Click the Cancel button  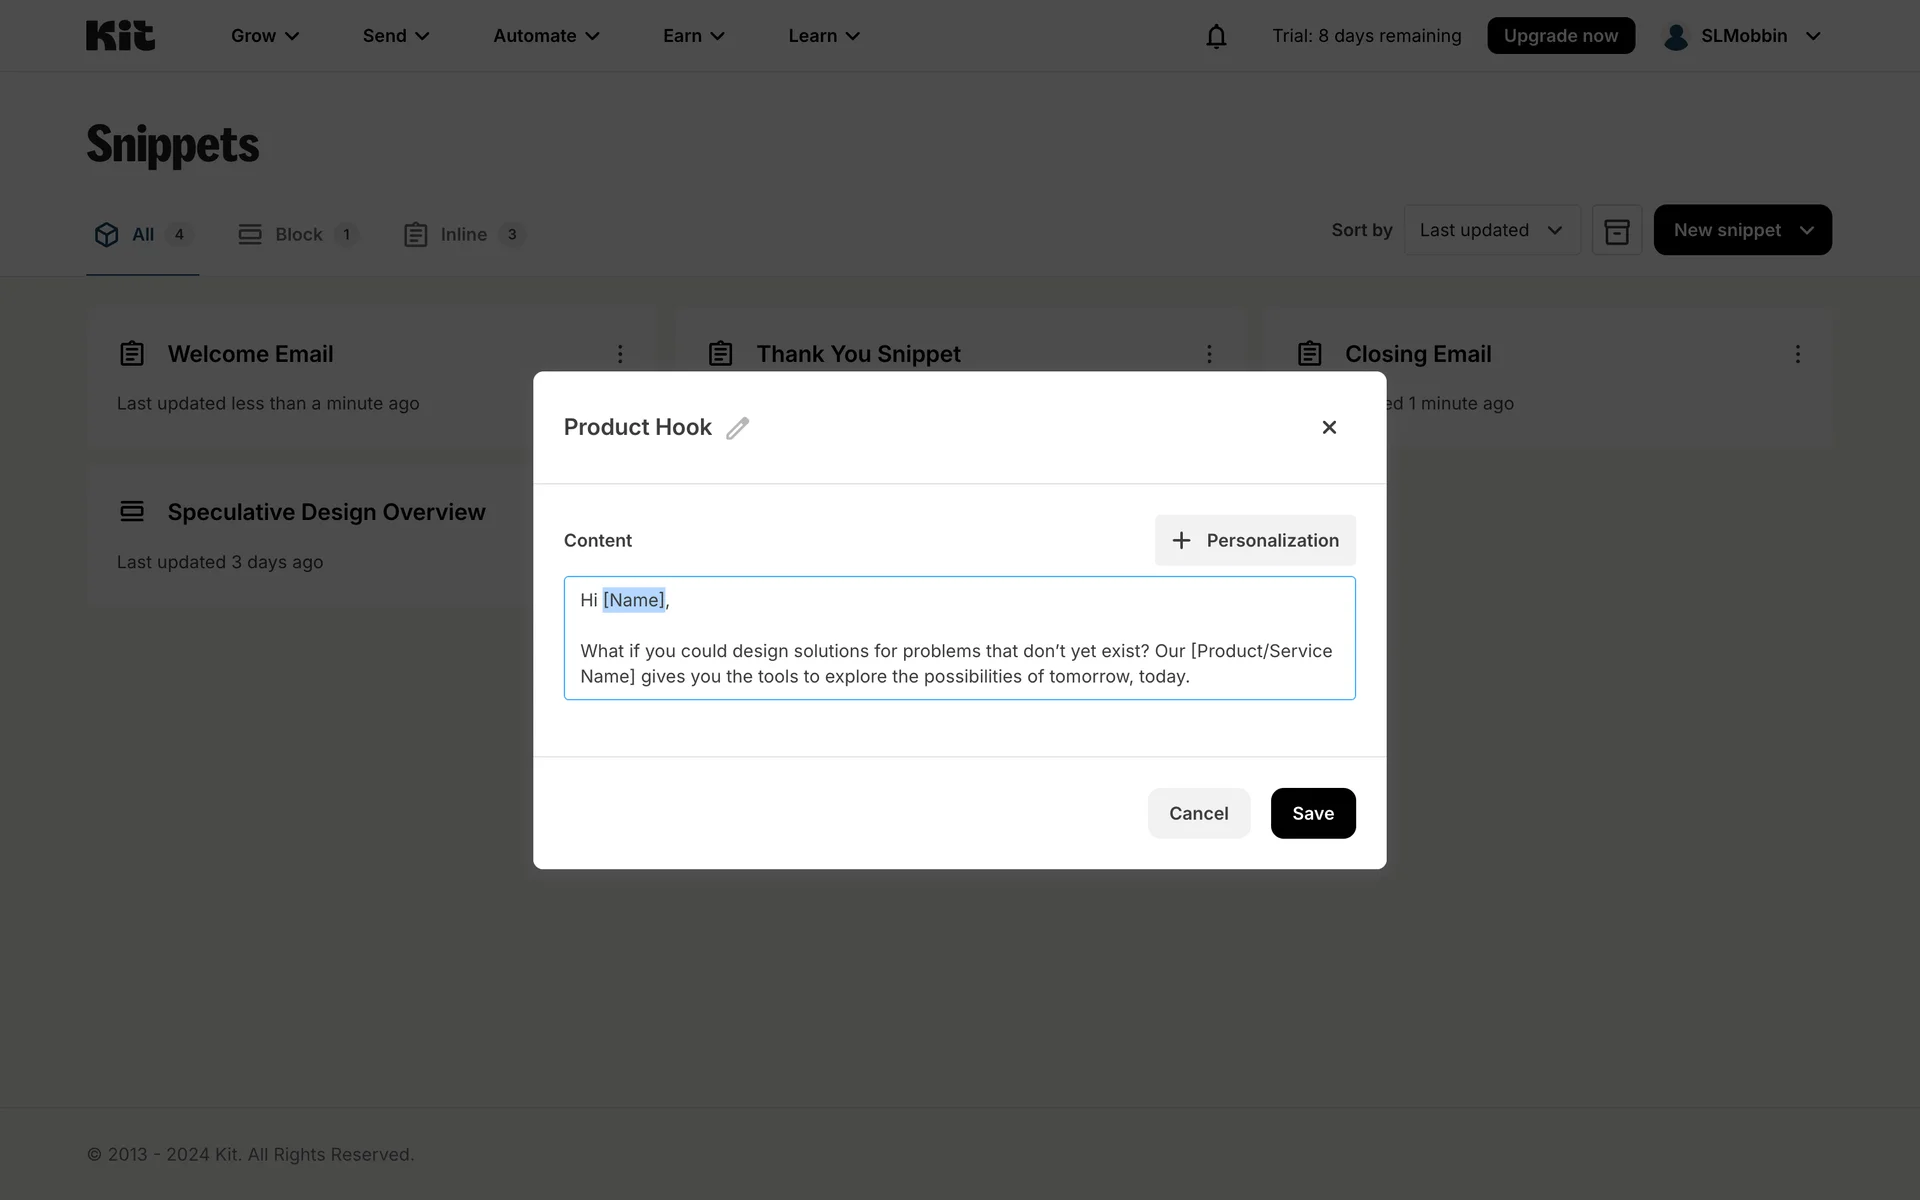click(x=1198, y=813)
